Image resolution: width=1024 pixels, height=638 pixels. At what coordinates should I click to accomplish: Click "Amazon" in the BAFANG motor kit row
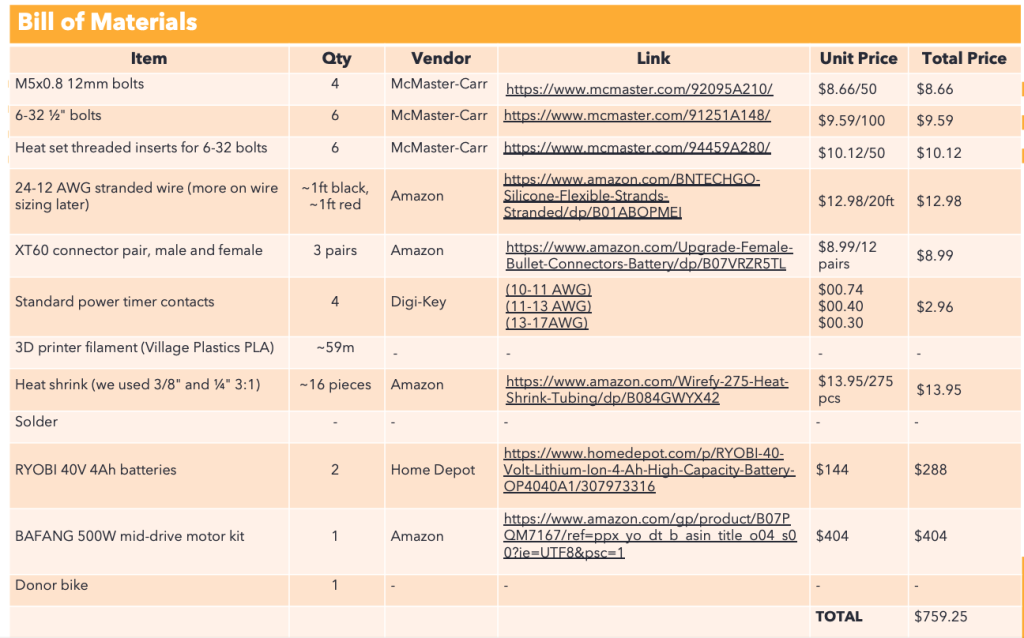[x=417, y=537]
